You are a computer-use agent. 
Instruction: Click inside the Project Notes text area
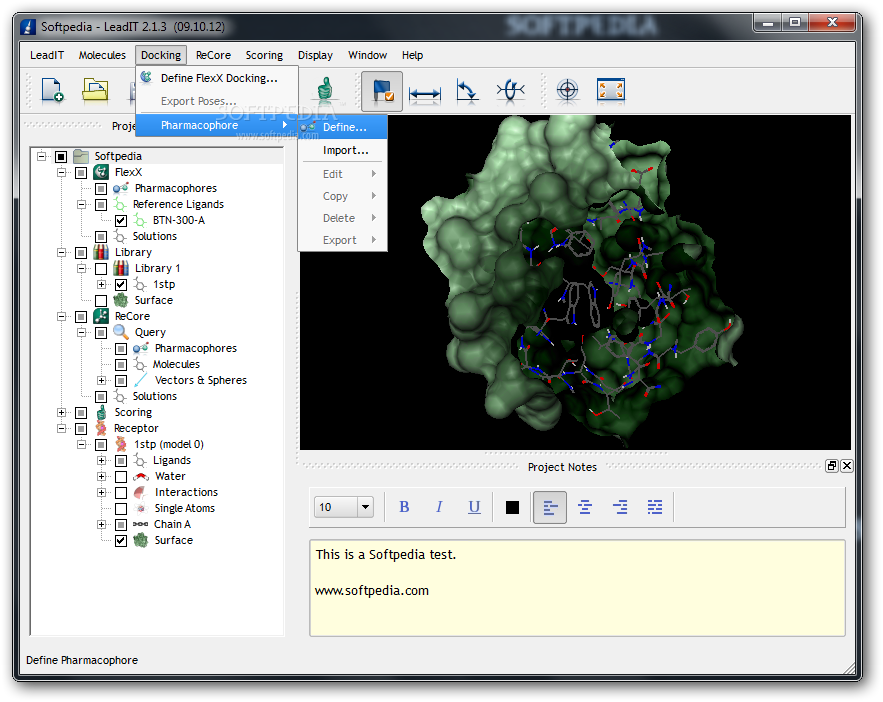pyautogui.click(x=577, y=588)
